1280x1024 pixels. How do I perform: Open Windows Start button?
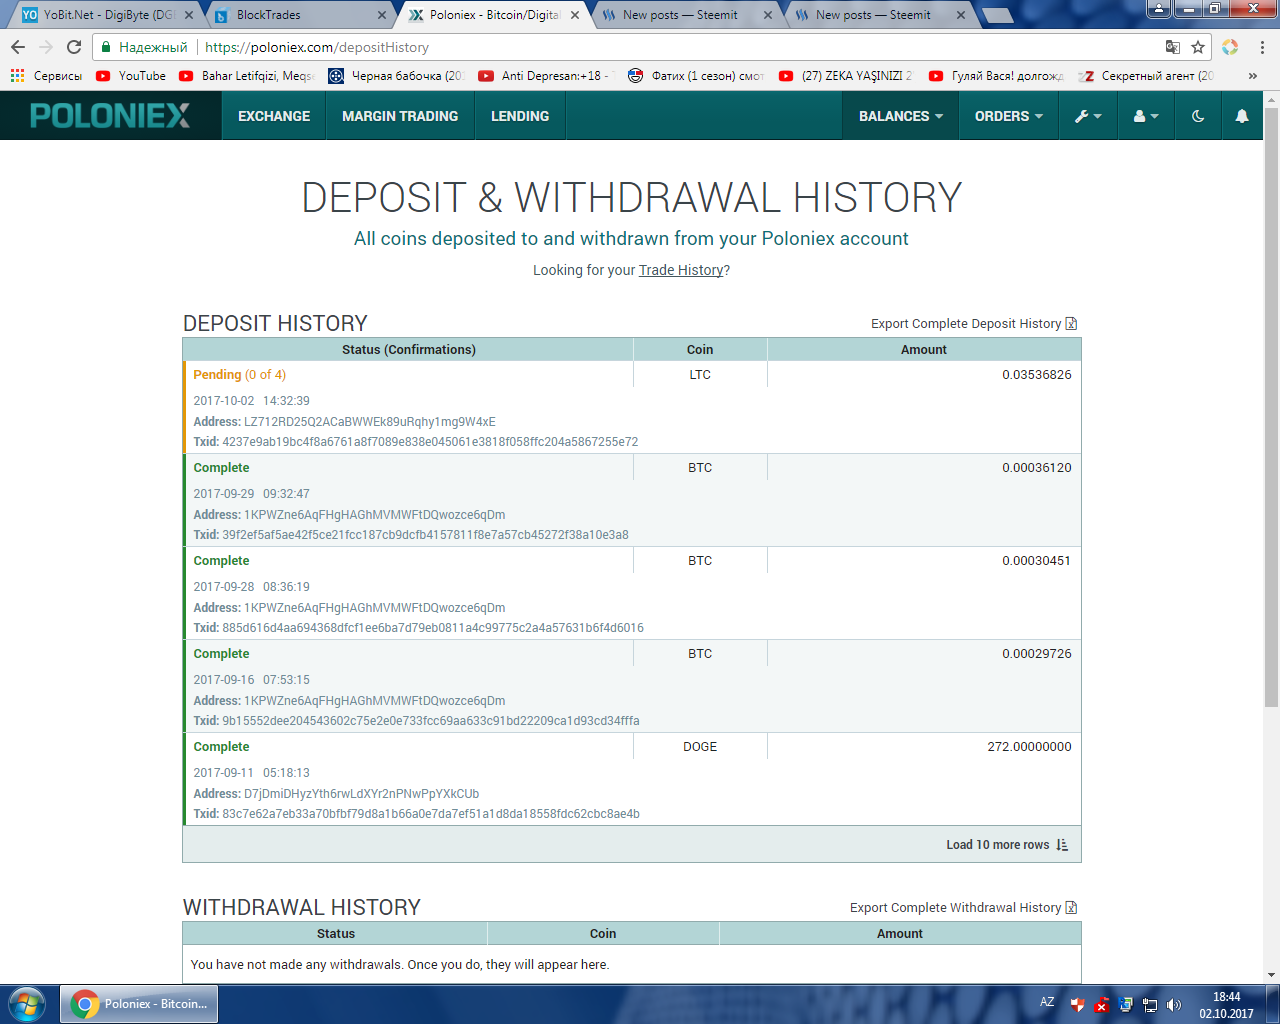click(27, 1004)
